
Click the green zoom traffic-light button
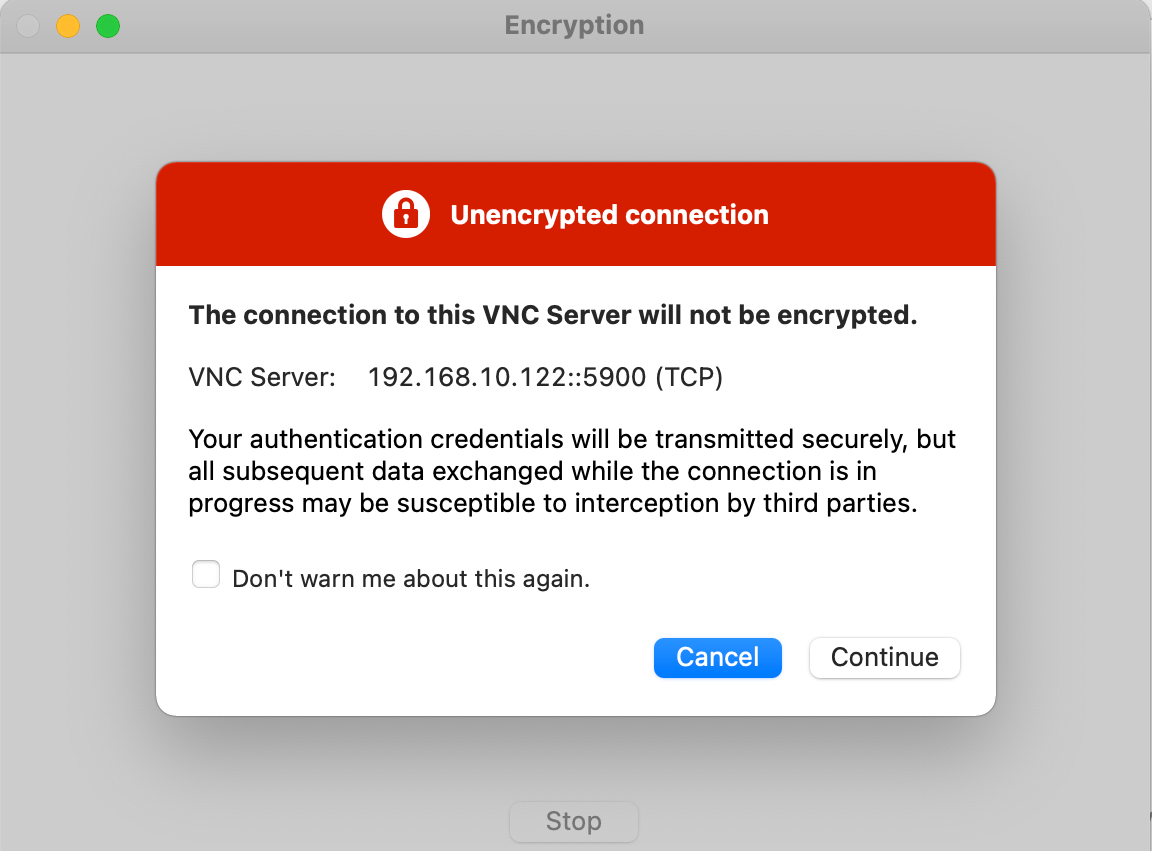[x=107, y=26]
